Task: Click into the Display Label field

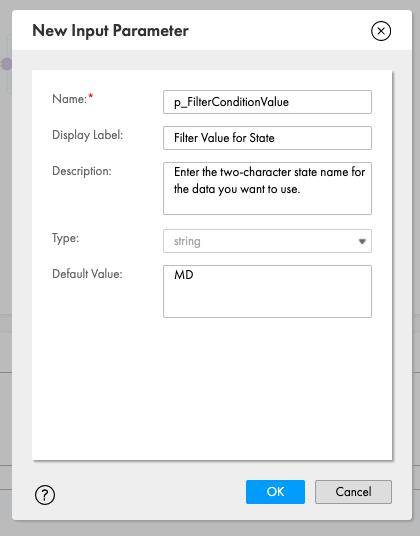Action: click(x=267, y=138)
